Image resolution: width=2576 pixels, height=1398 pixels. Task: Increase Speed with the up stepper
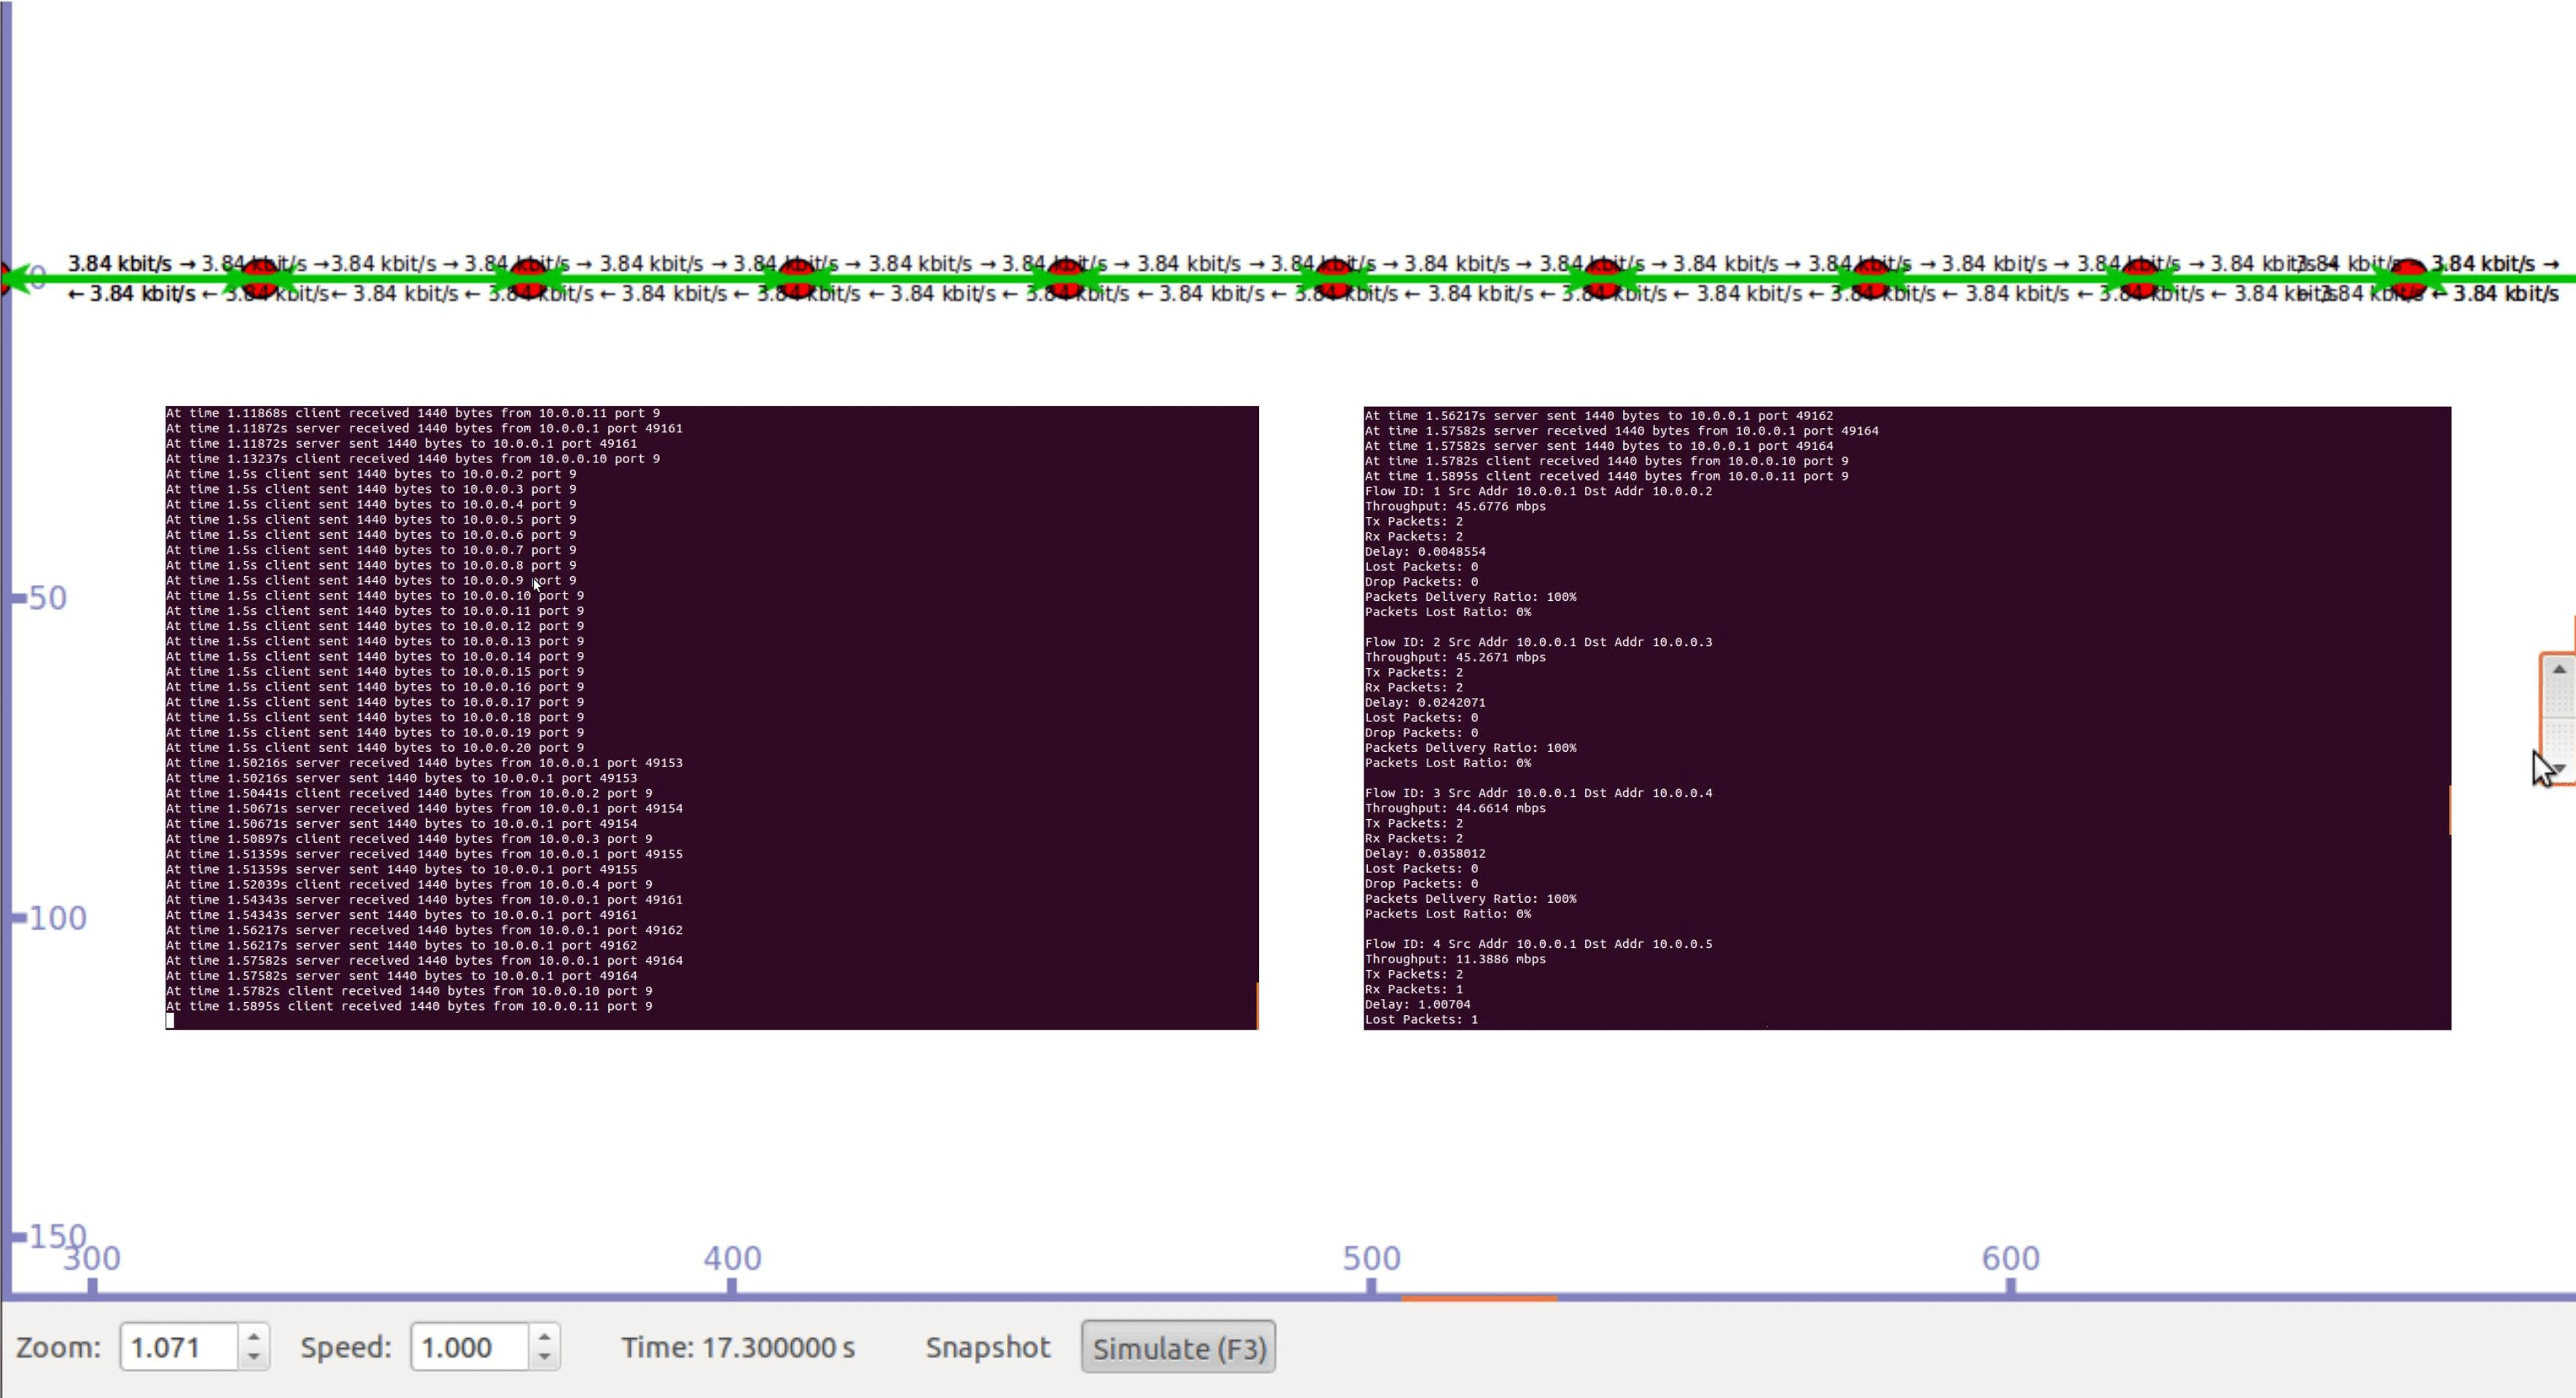(544, 1337)
